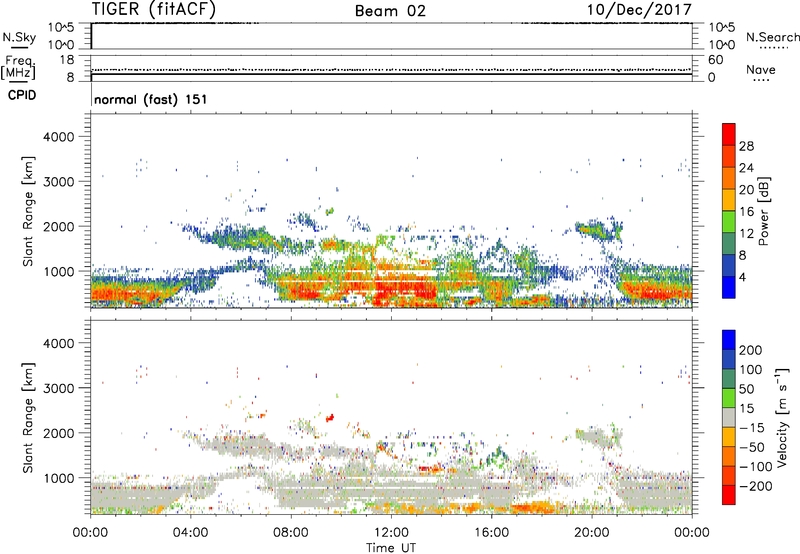This screenshot has height=554, width=800.
Task: Click the "3000" tick in the power panel
Action: pos(58,182)
